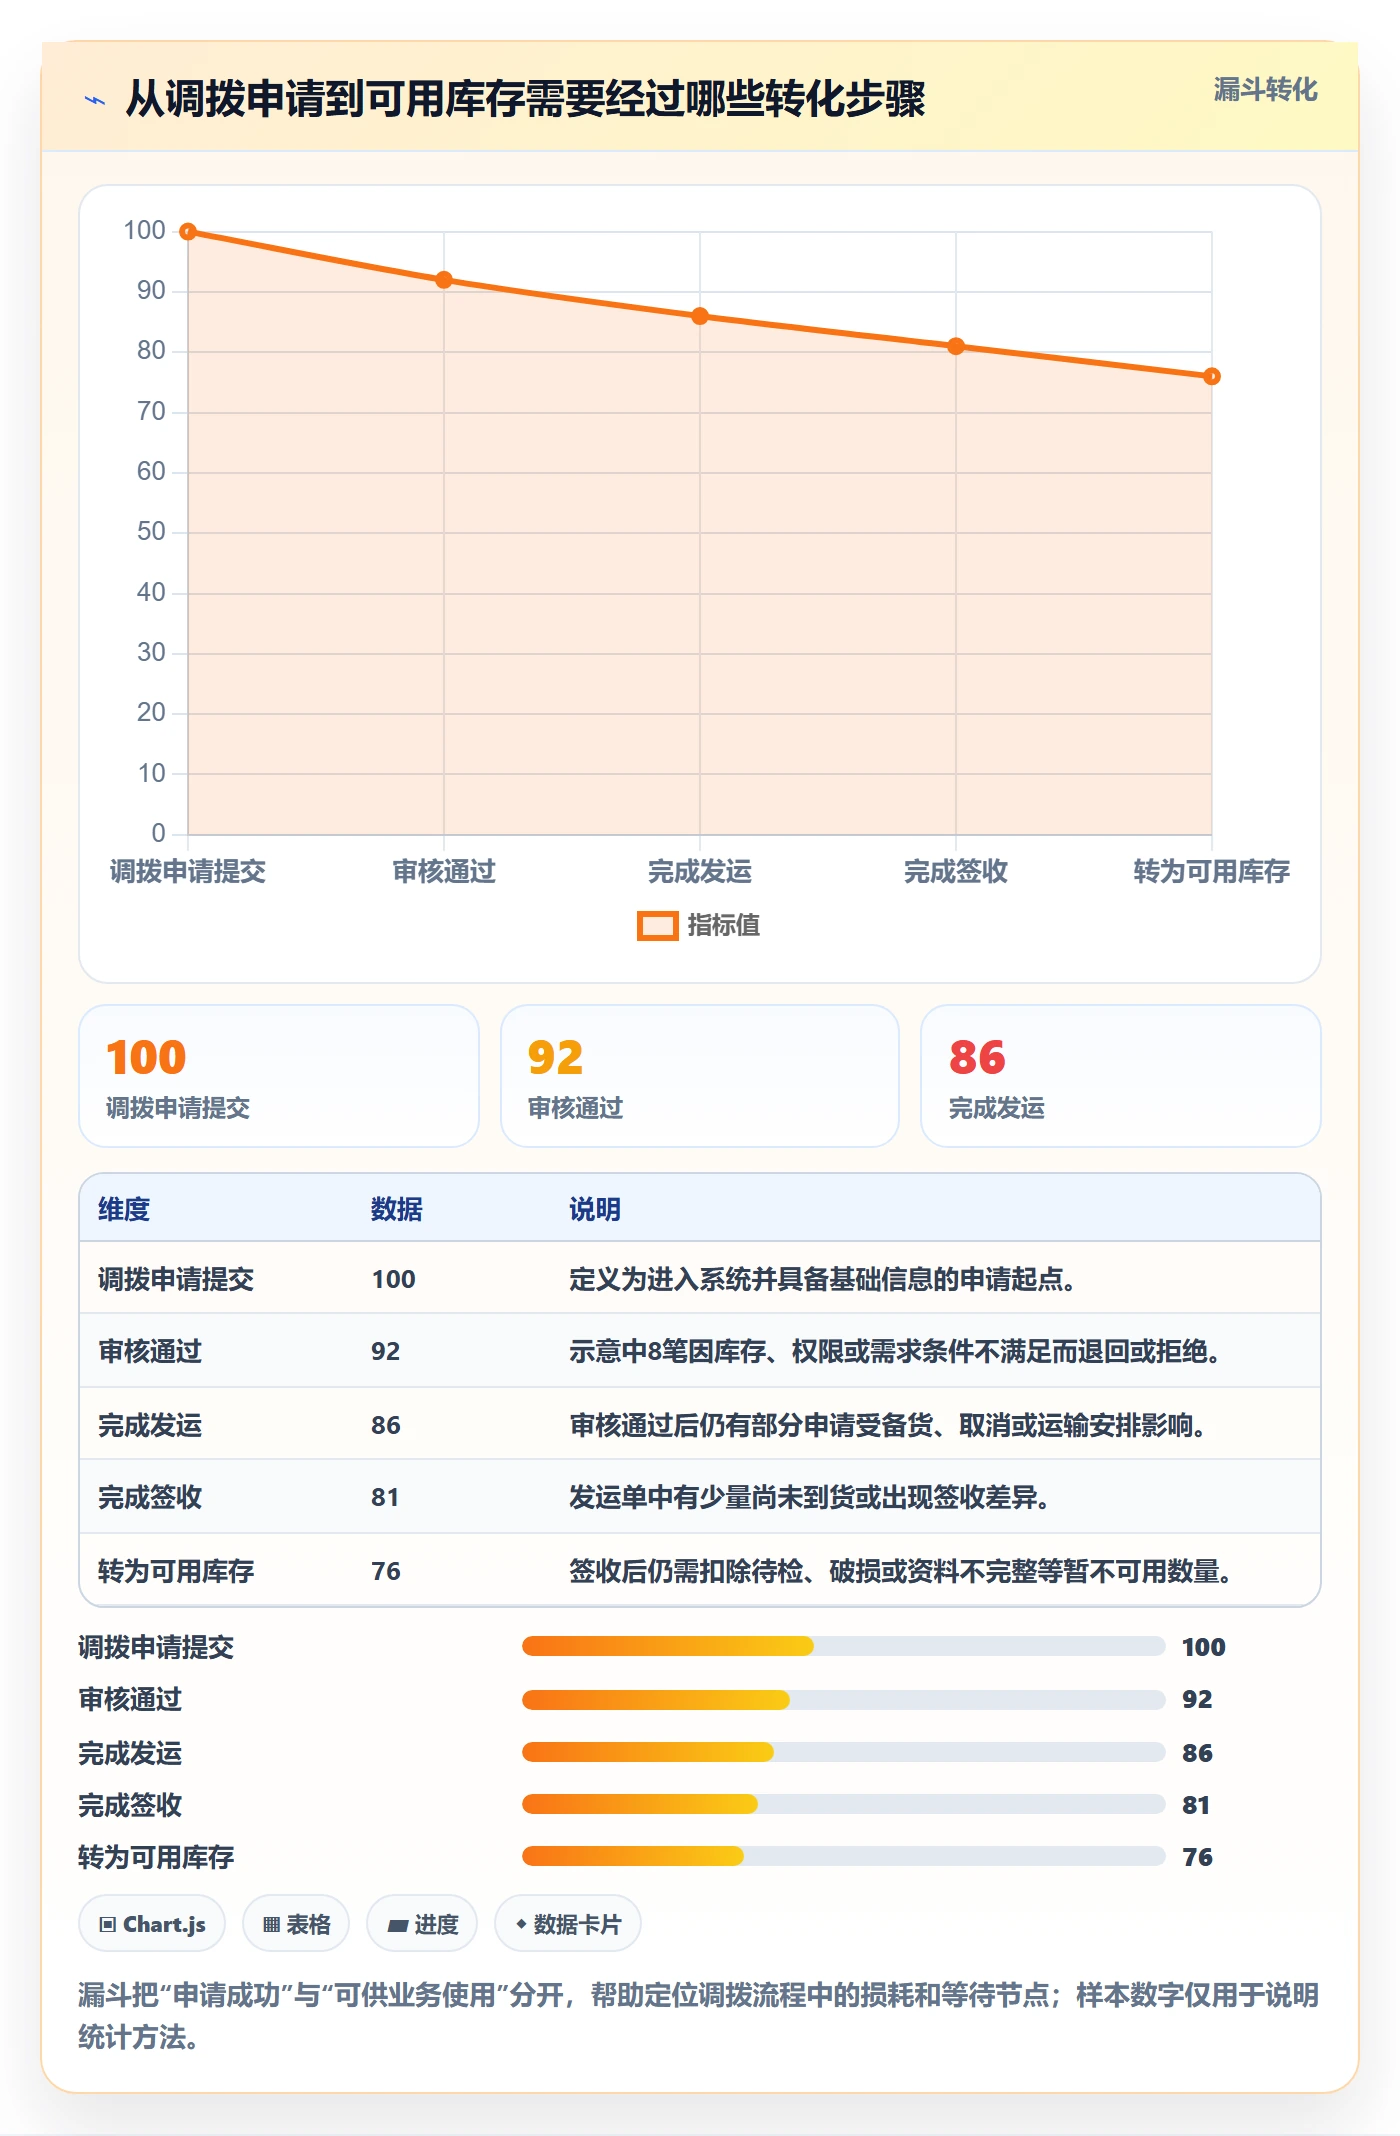
Task: Click the grid icon inside the 表格 chip
Action: pyautogui.click(x=271, y=1925)
